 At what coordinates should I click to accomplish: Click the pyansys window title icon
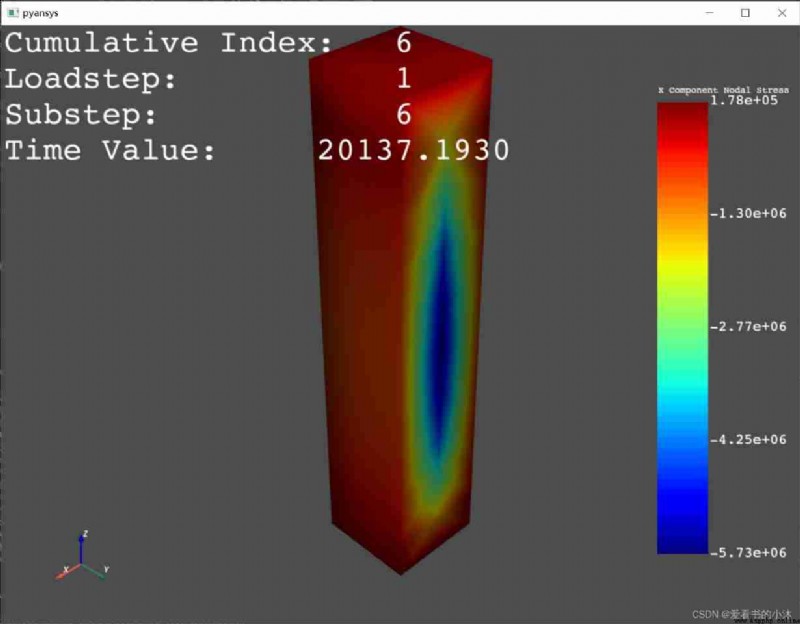(x=13, y=13)
